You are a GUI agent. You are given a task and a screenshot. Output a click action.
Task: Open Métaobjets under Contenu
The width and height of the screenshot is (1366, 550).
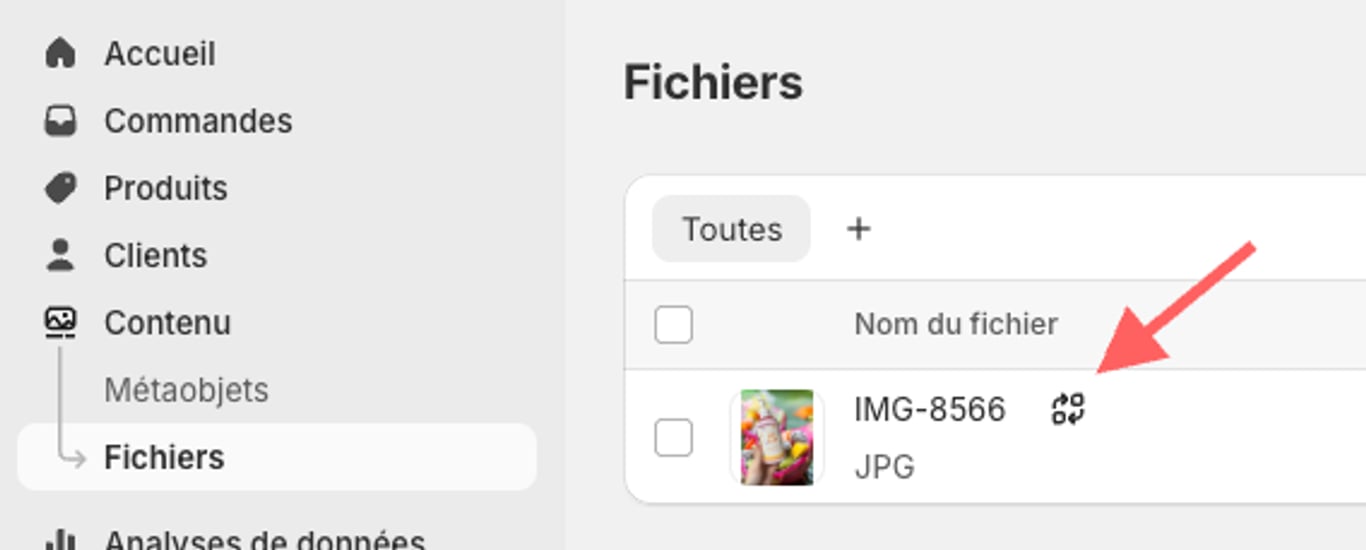pos(186,389)
